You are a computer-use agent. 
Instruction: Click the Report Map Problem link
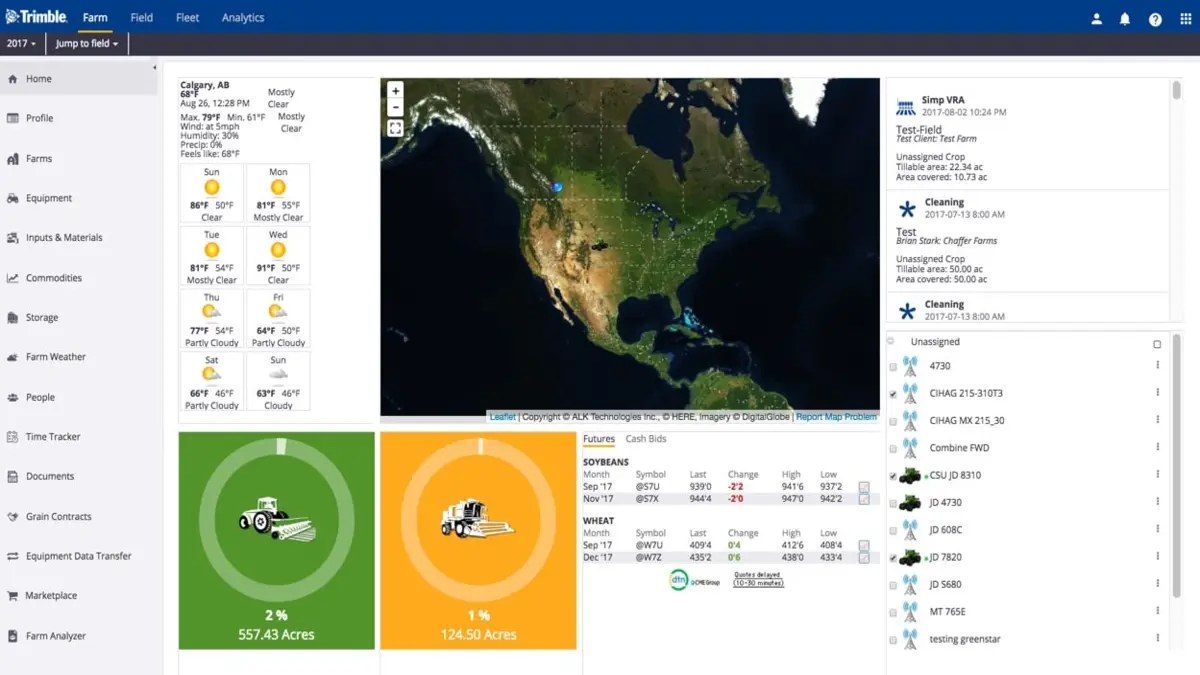pos(836,417)
